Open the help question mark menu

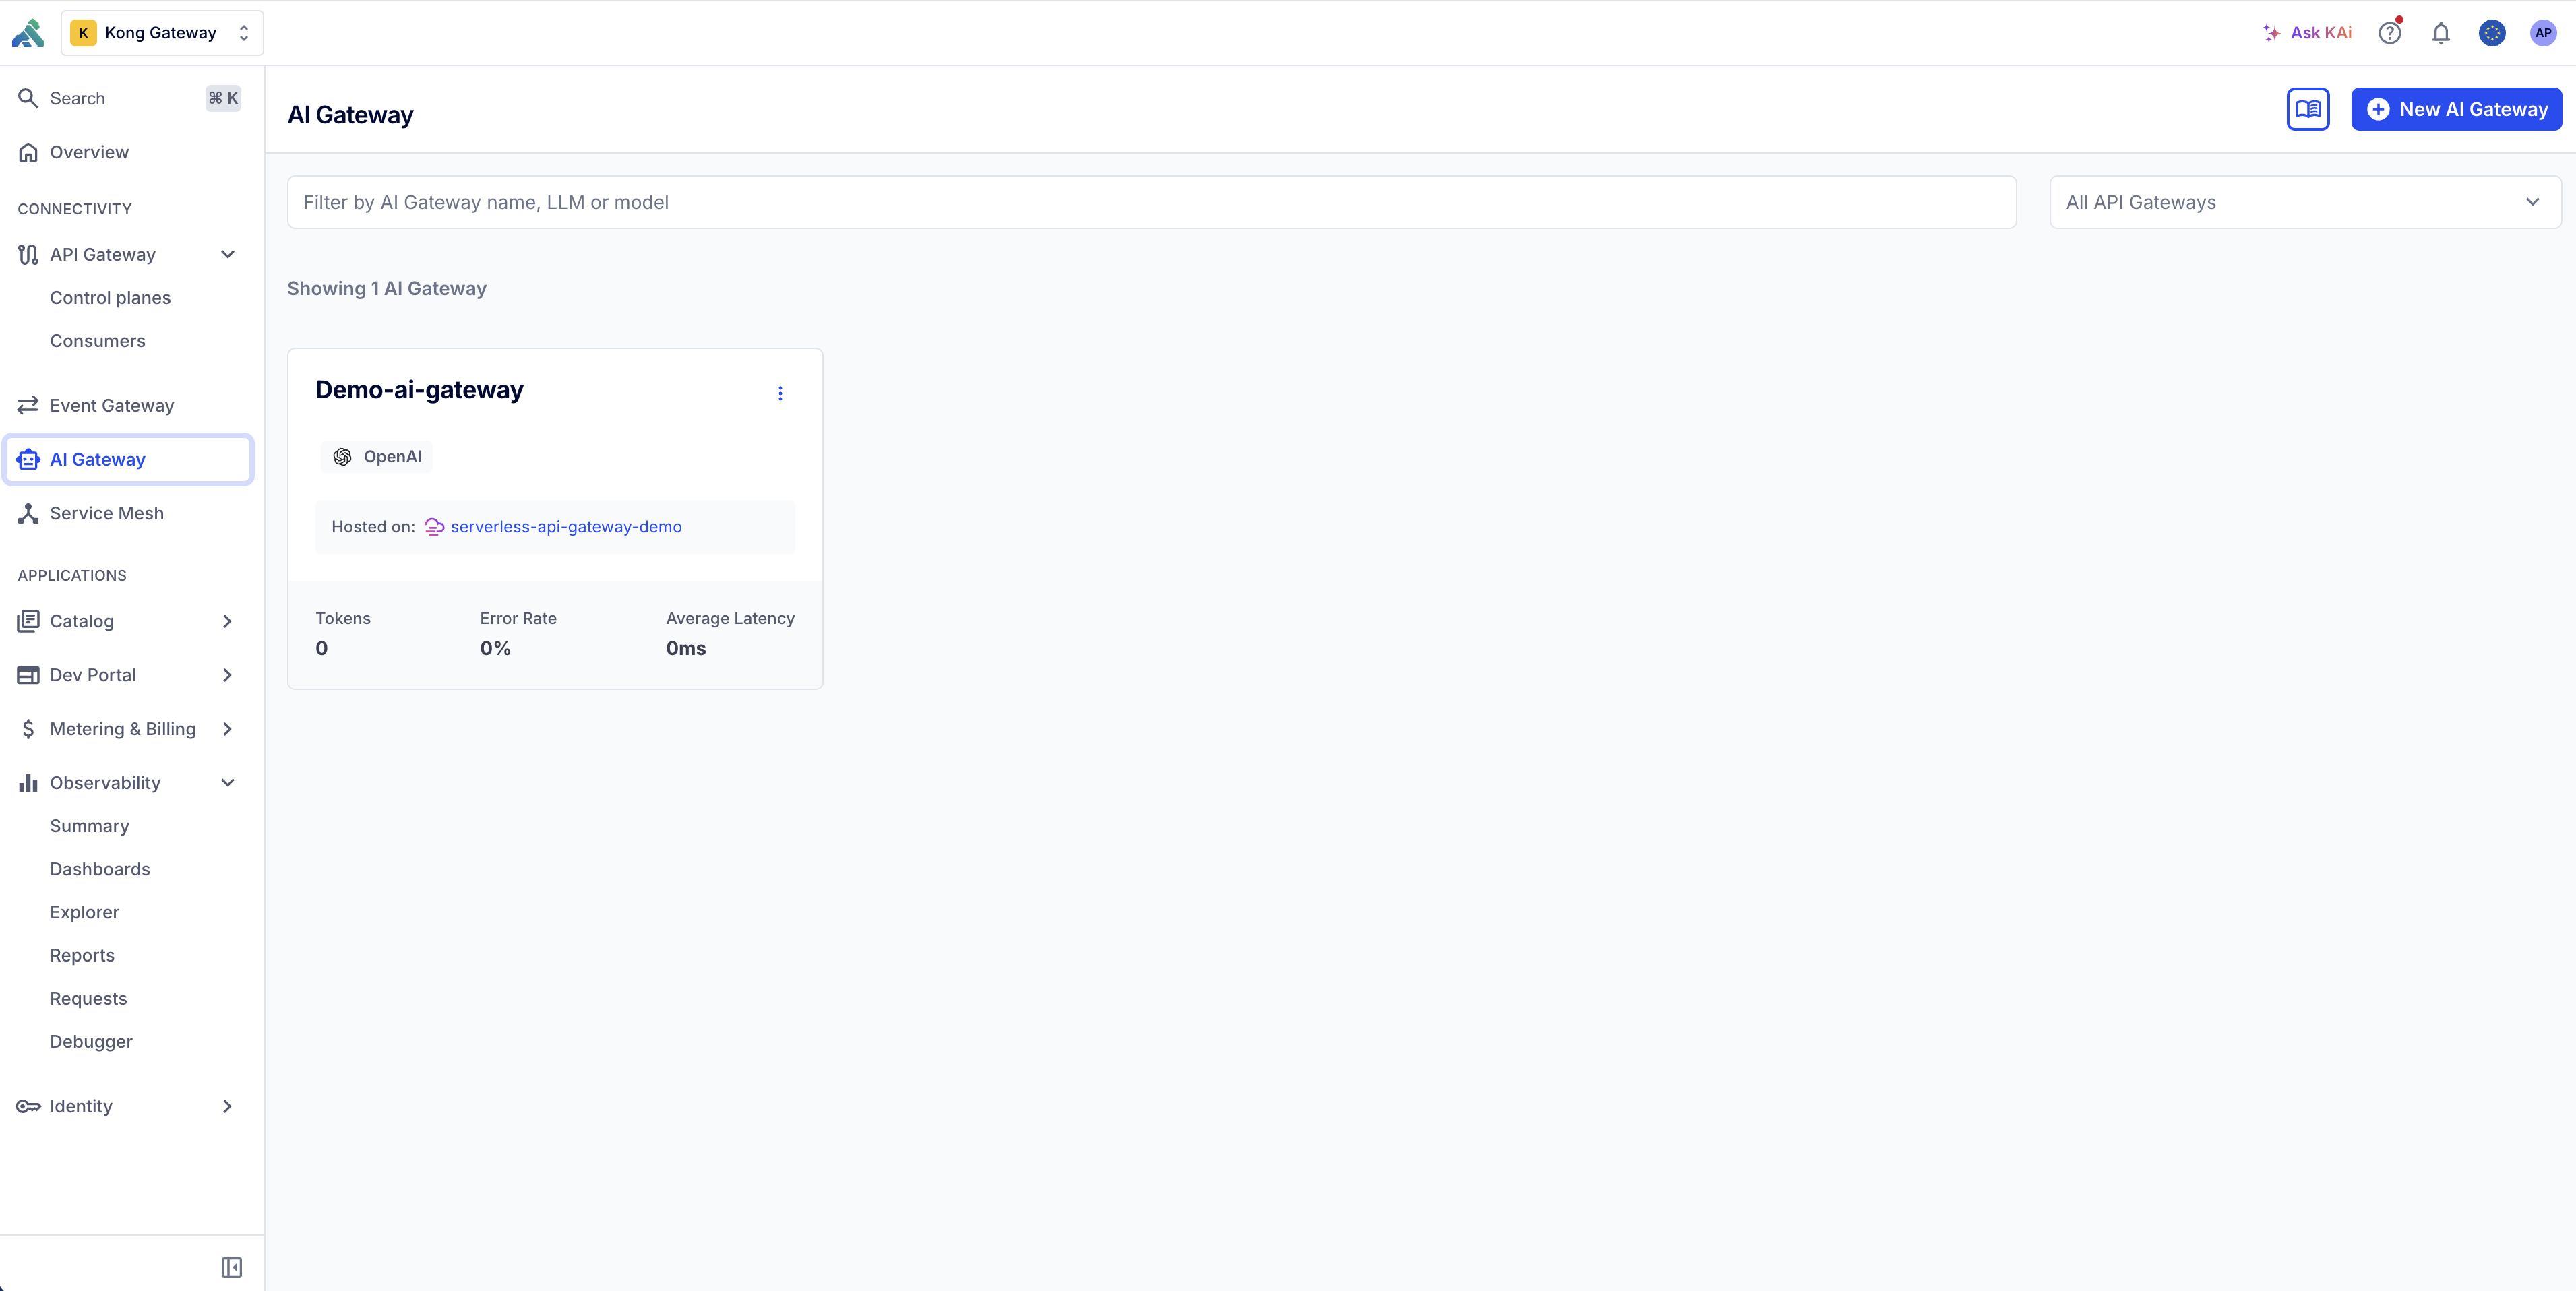point(2390,33)
